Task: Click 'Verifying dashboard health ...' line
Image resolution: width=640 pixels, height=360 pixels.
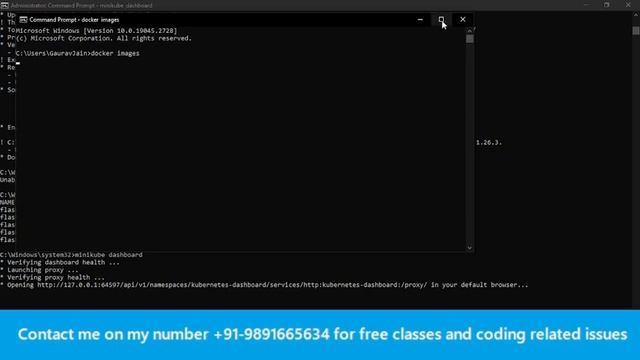Action: pos(60,262)
